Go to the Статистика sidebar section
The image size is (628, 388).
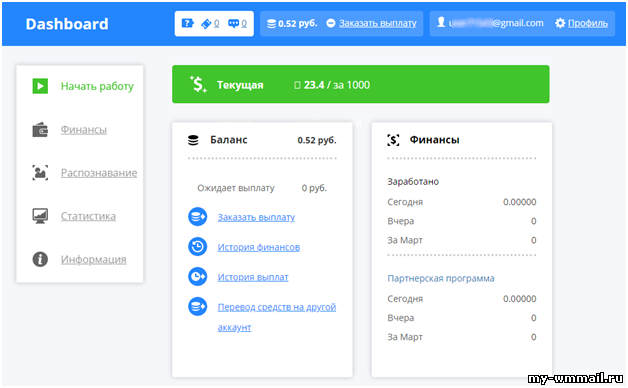tap(88, 216)
